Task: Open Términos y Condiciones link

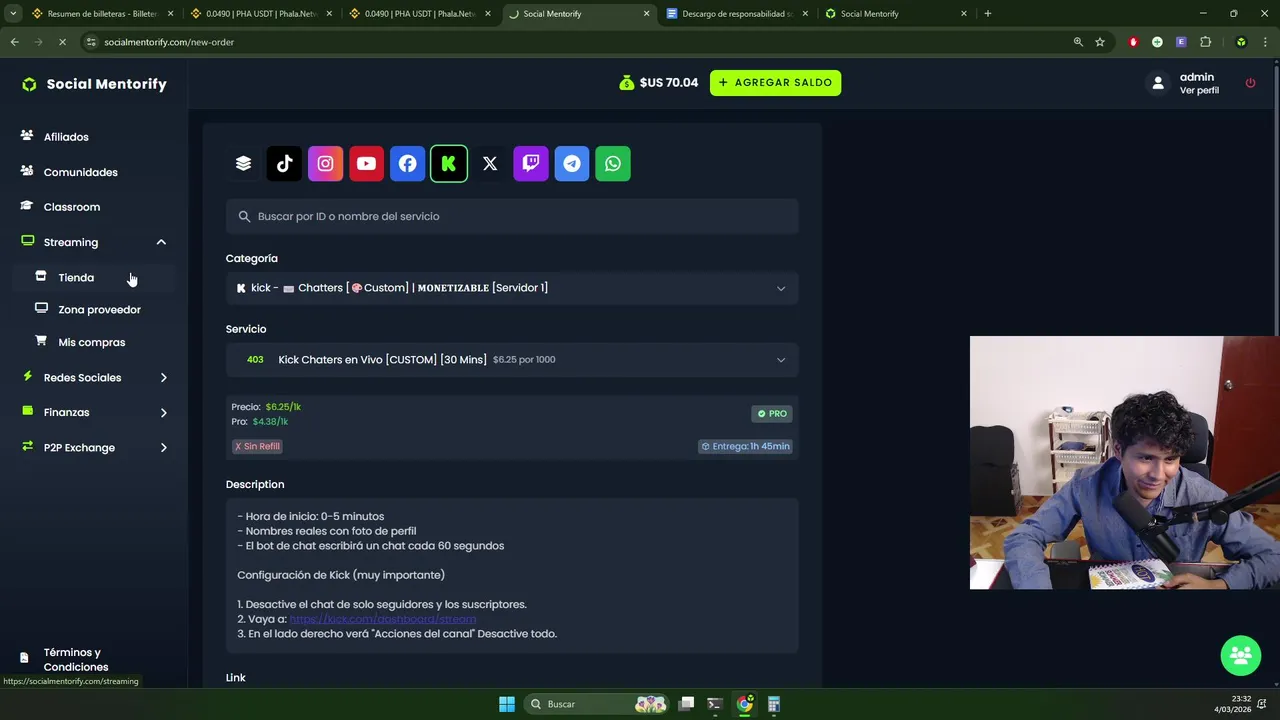Action: tap(76, 660)
